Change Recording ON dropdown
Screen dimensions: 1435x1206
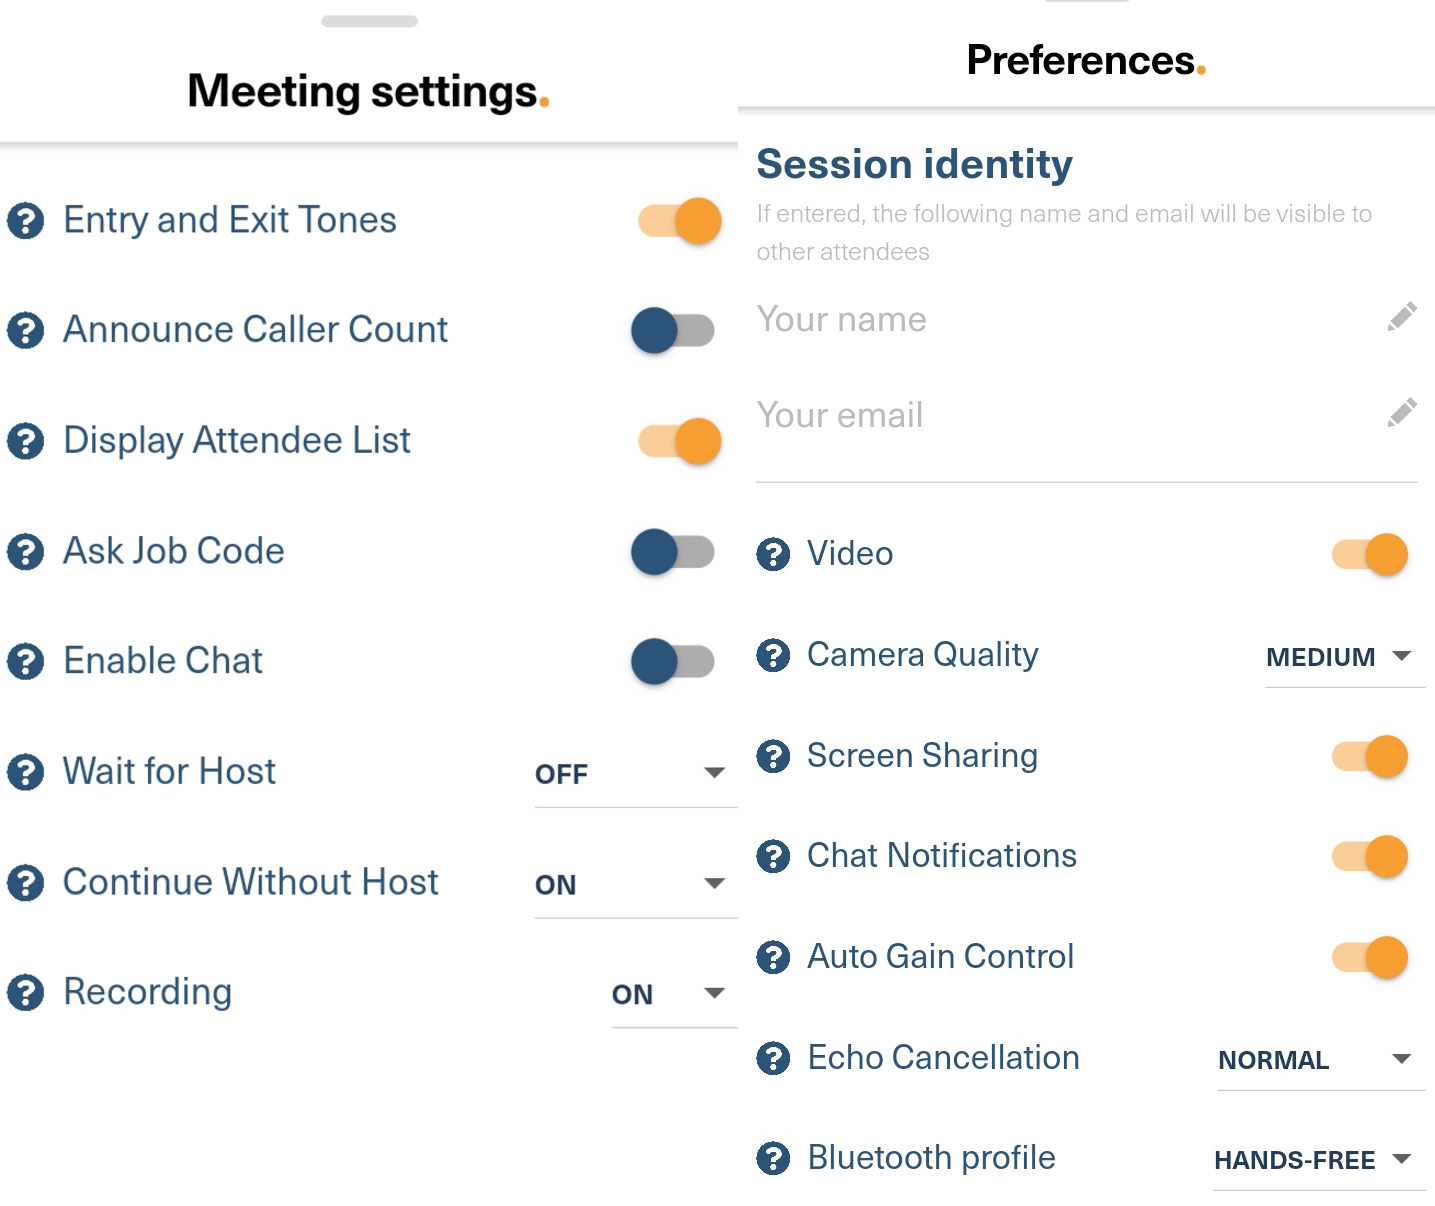pos(673,995)
